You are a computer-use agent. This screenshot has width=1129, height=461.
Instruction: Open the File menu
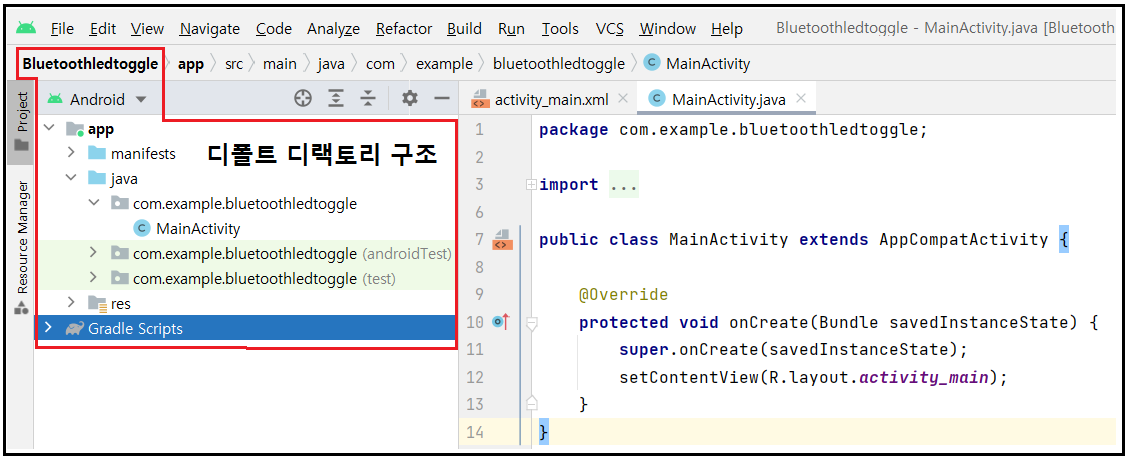[x=62, y=29]
